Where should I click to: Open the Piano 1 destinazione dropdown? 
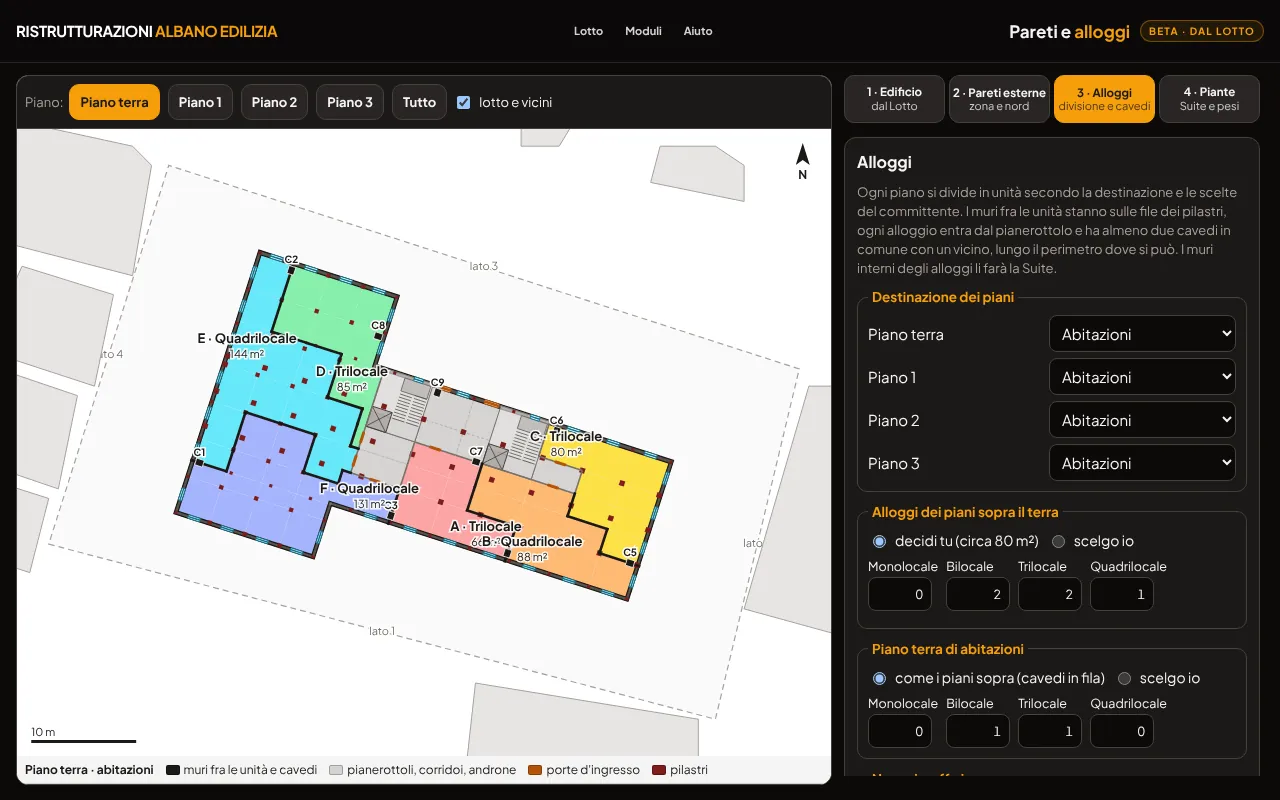(x=1142, y=377)
